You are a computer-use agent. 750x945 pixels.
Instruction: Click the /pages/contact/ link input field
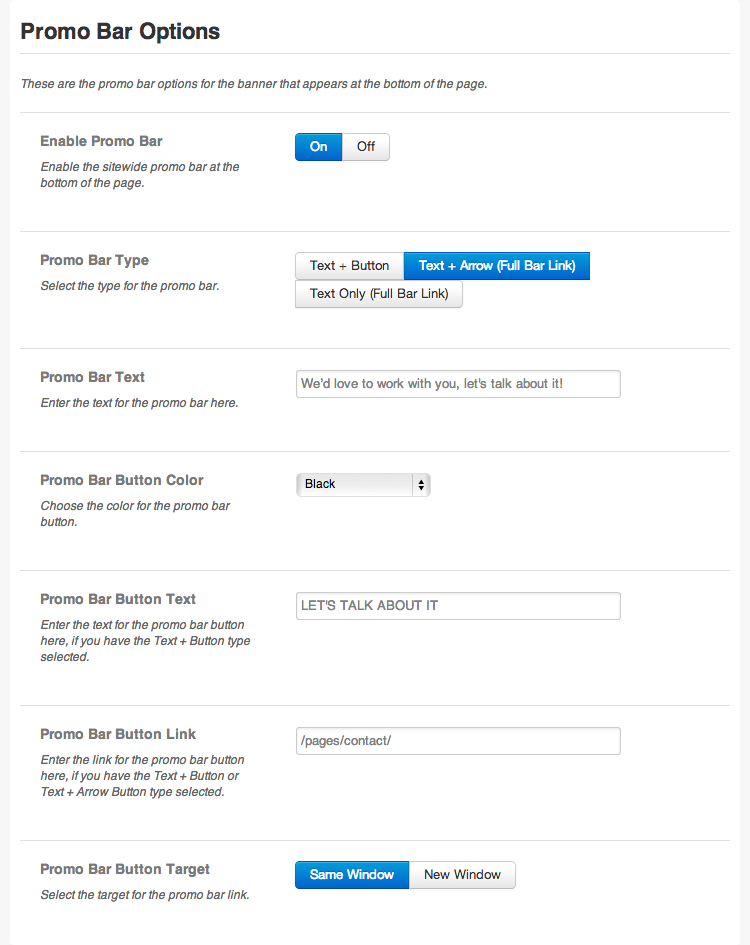[458, 741]
